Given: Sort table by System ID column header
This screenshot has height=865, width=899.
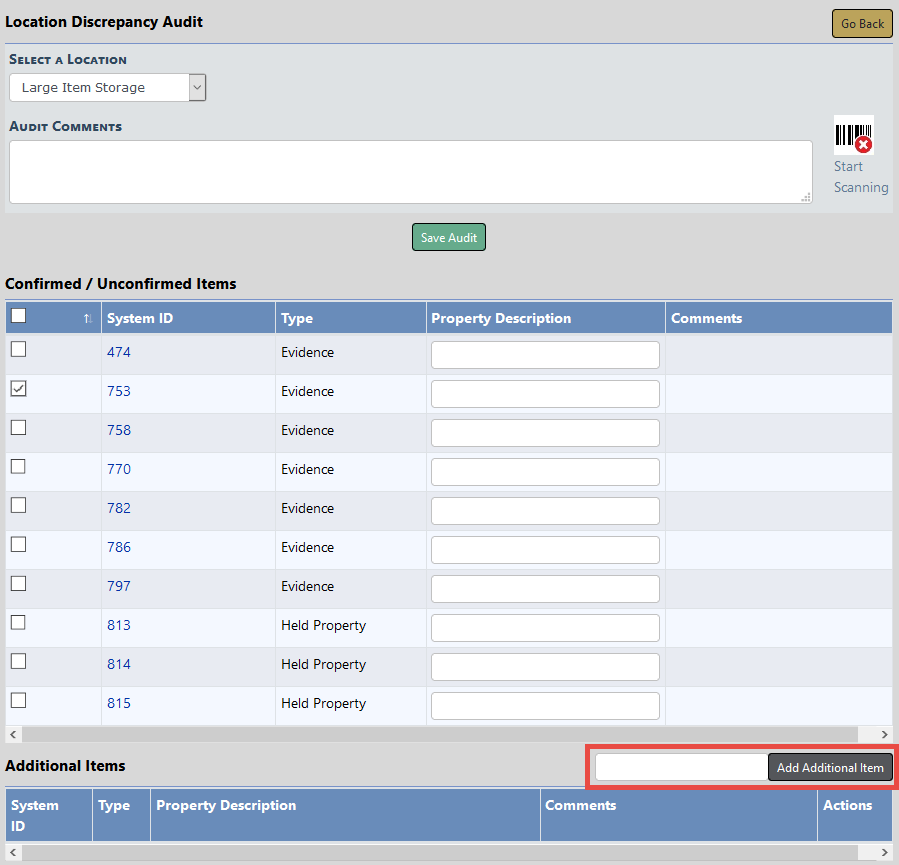Looking at the screenshot, I should pyautogui.click(x=139, y=319).
